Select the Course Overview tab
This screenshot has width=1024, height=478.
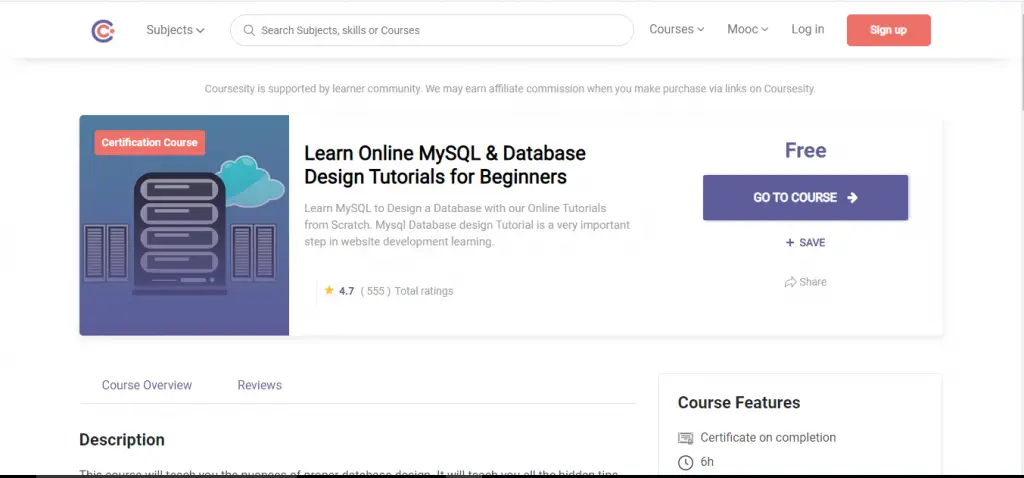[147, 385]
